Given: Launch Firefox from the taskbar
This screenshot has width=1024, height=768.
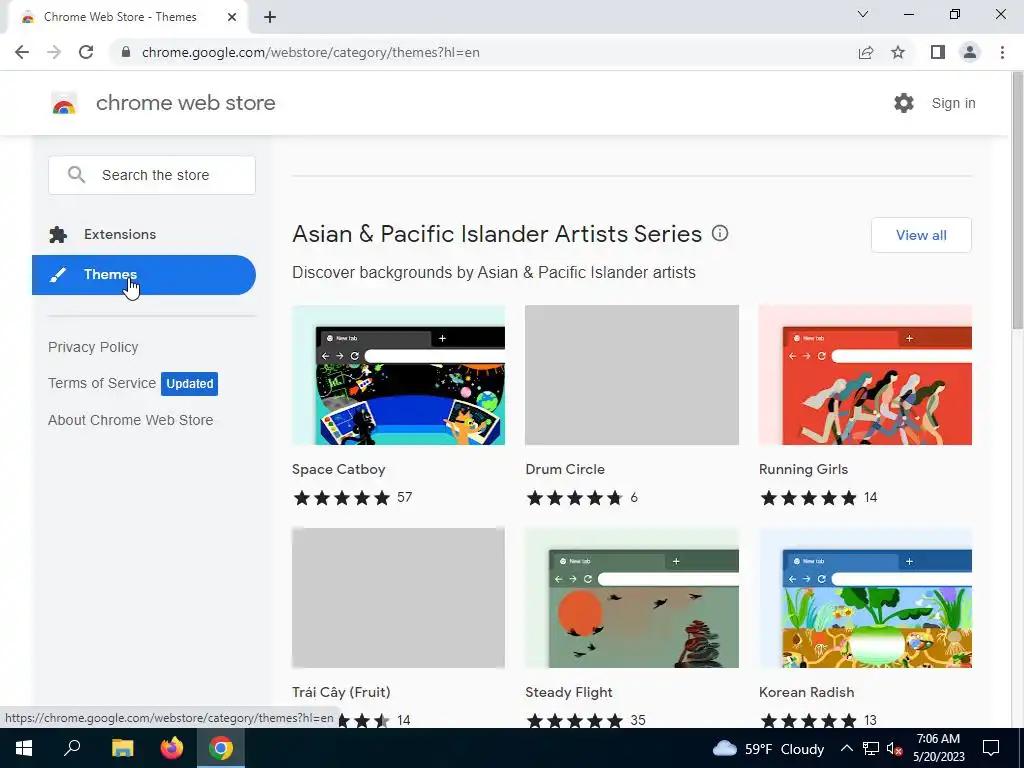Looking at the screenshot, I should point(172,748).
